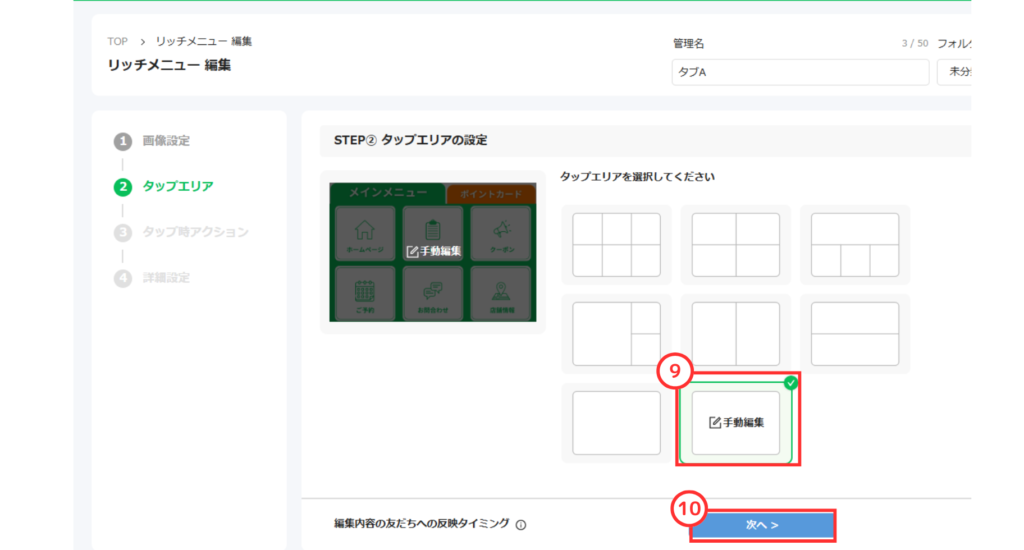
Task: Select the two vertical columns layout
Action: 735,334
